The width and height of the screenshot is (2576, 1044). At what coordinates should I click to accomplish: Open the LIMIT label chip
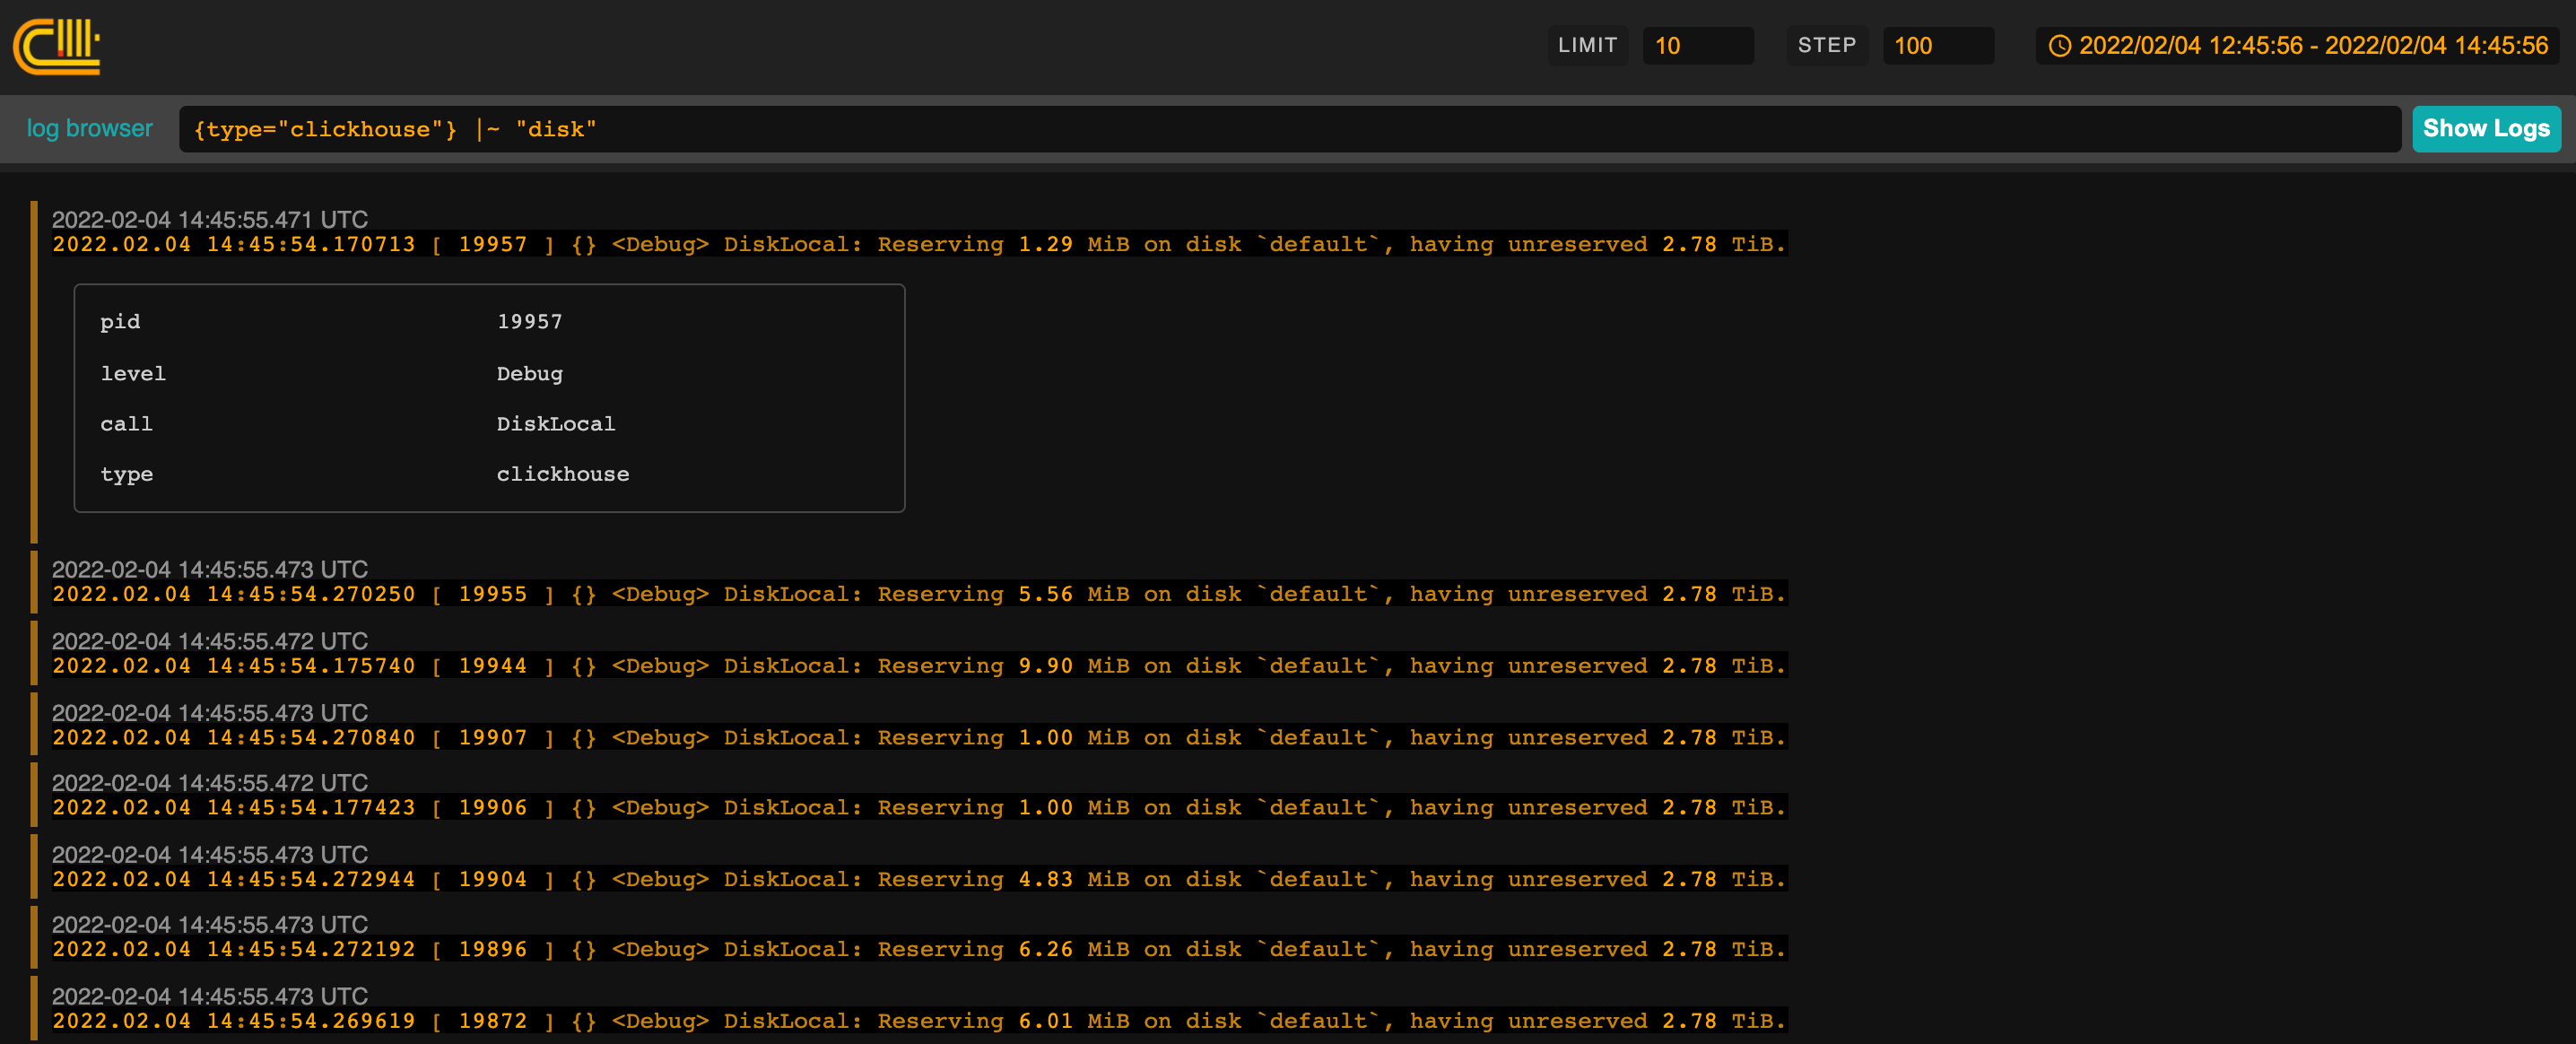tap(1588, 45)
